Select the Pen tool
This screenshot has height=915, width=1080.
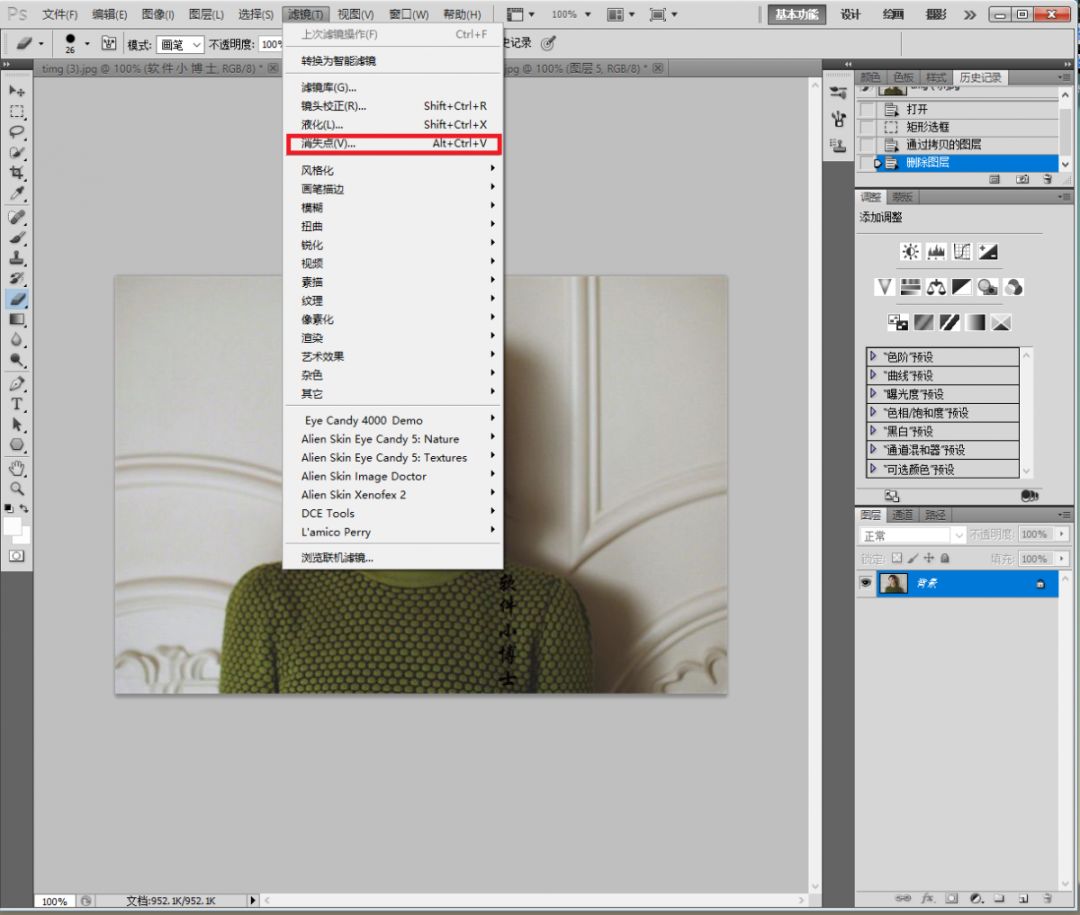point(17,384)
